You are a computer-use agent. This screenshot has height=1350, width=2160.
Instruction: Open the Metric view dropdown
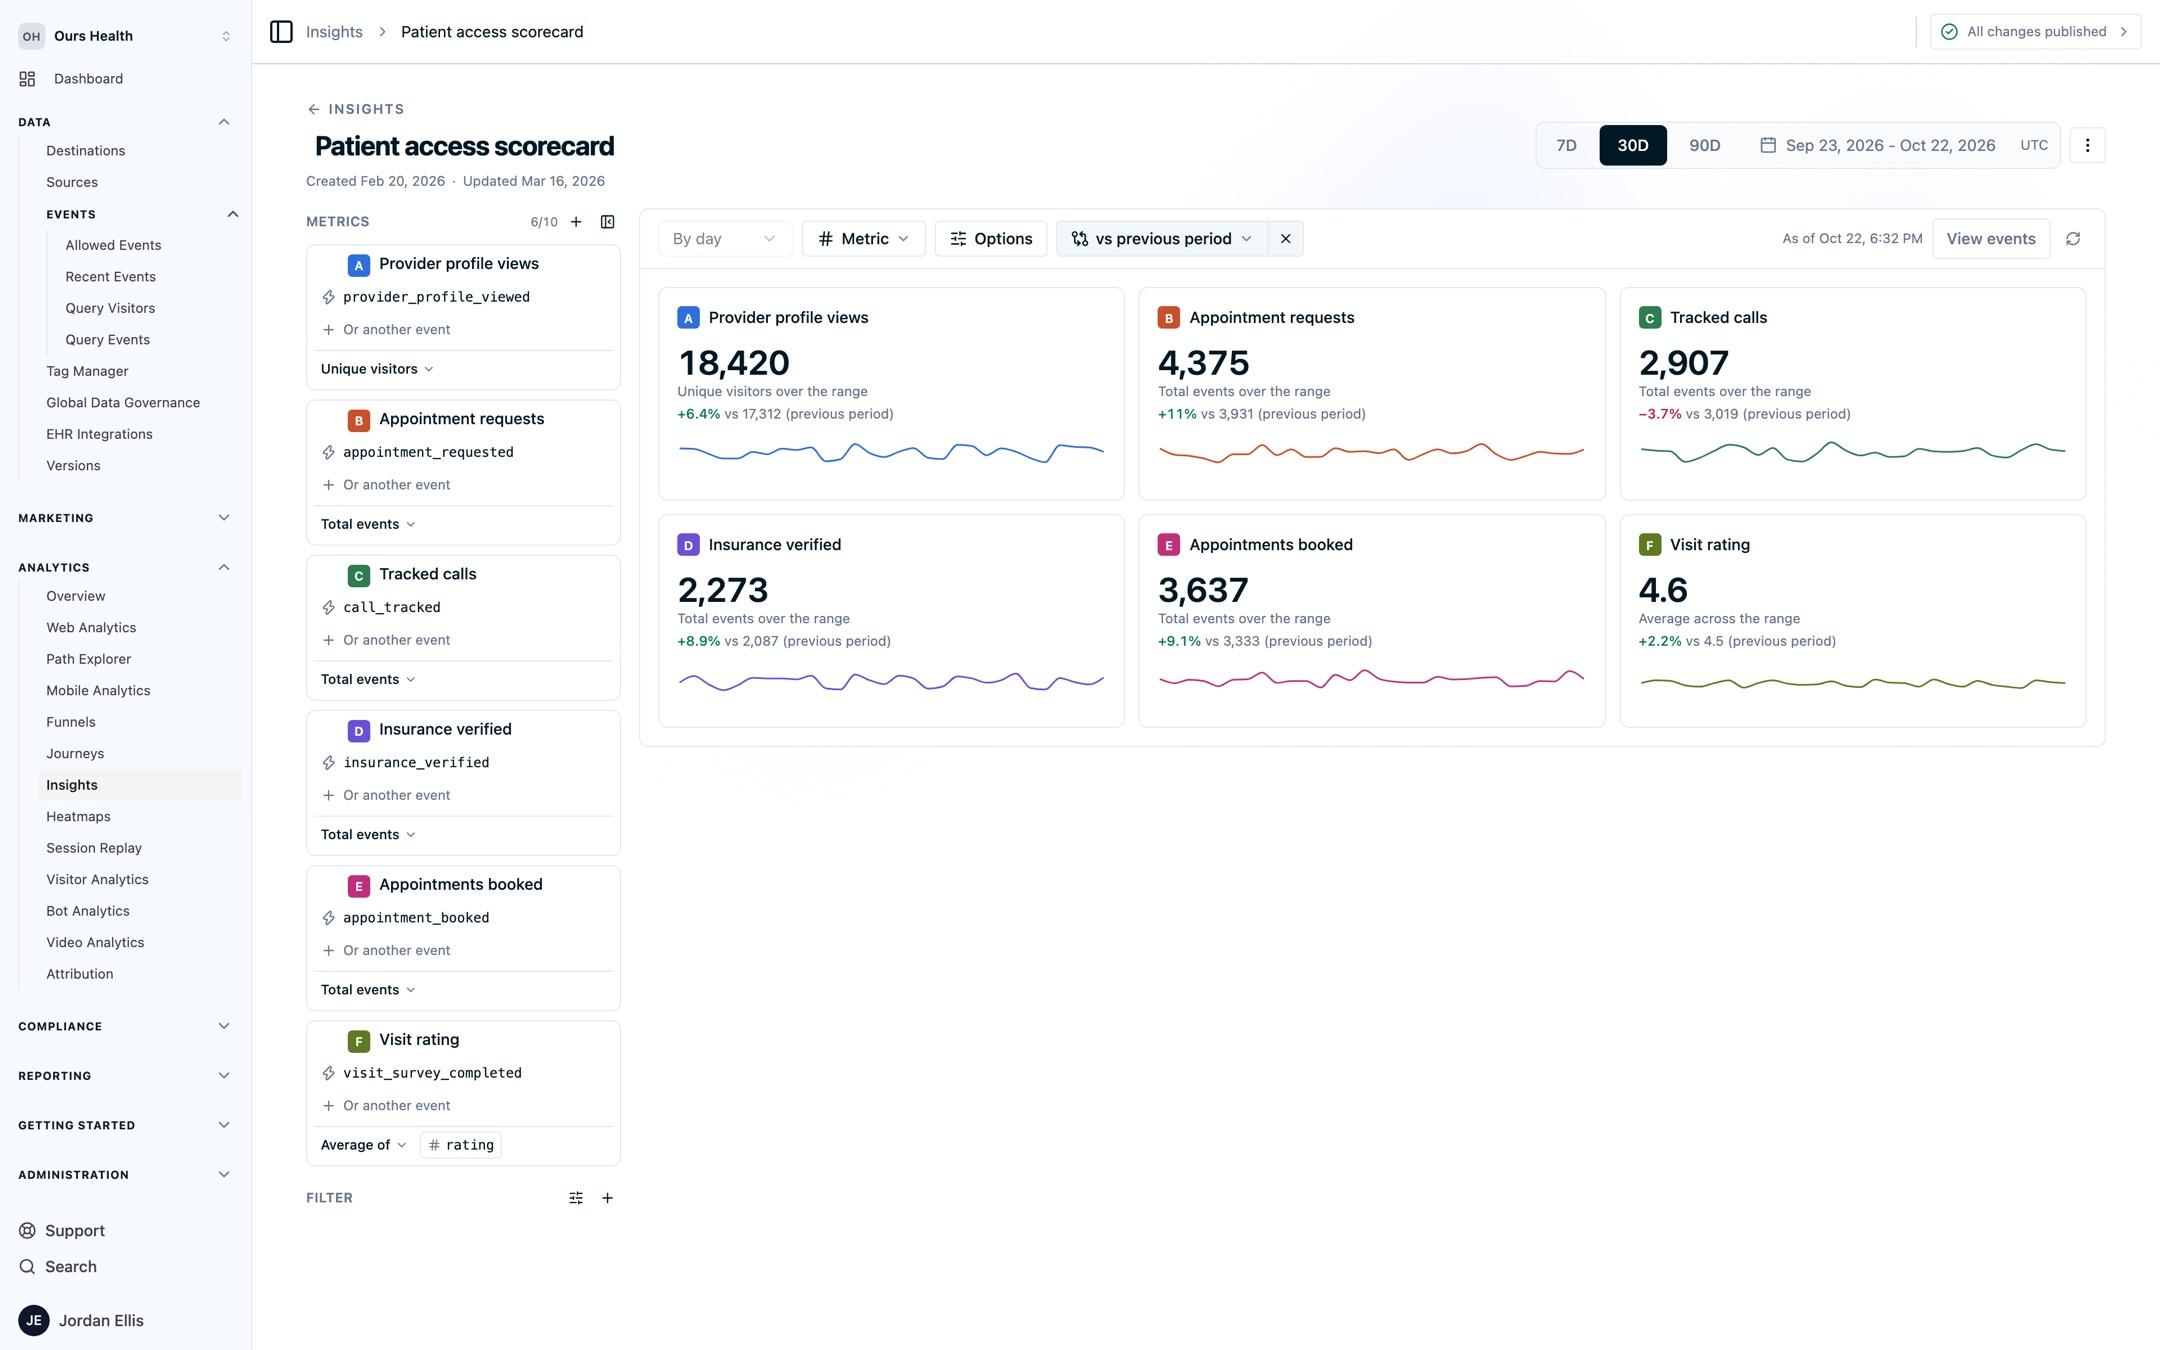[864, 239]
